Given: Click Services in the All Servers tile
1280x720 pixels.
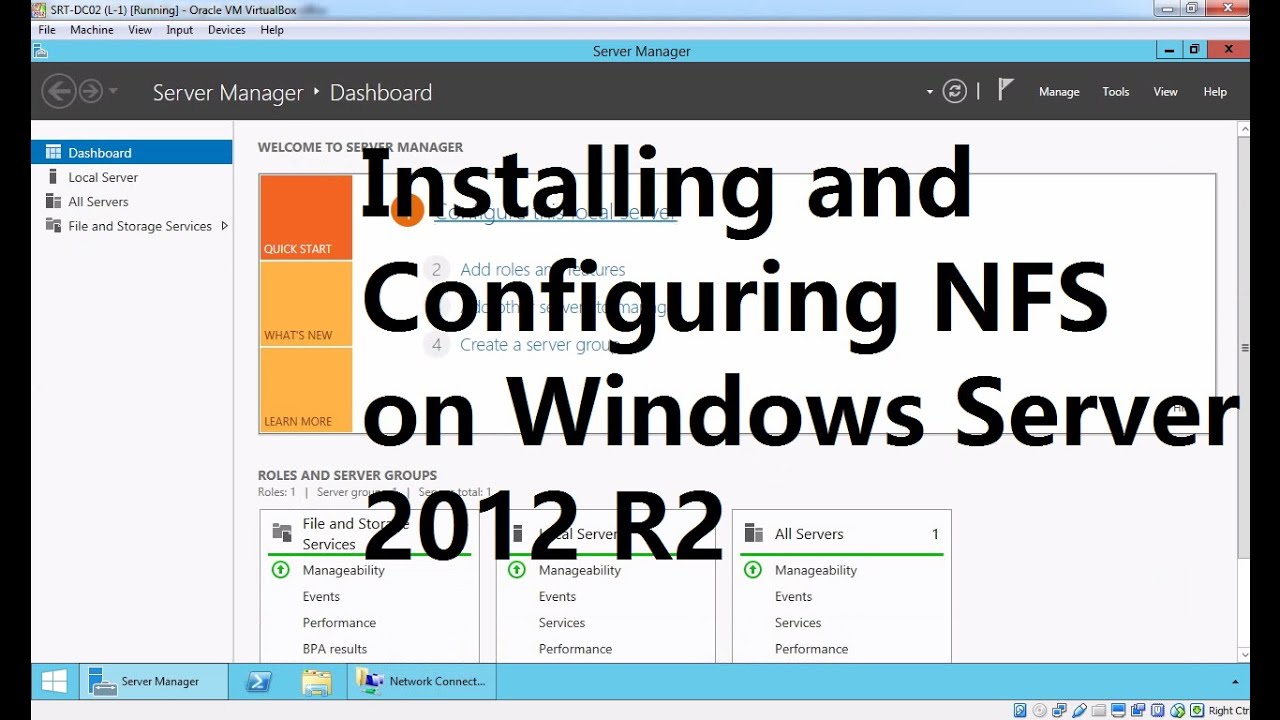Looking at the screenshot, I should click(x=798, y=623).
